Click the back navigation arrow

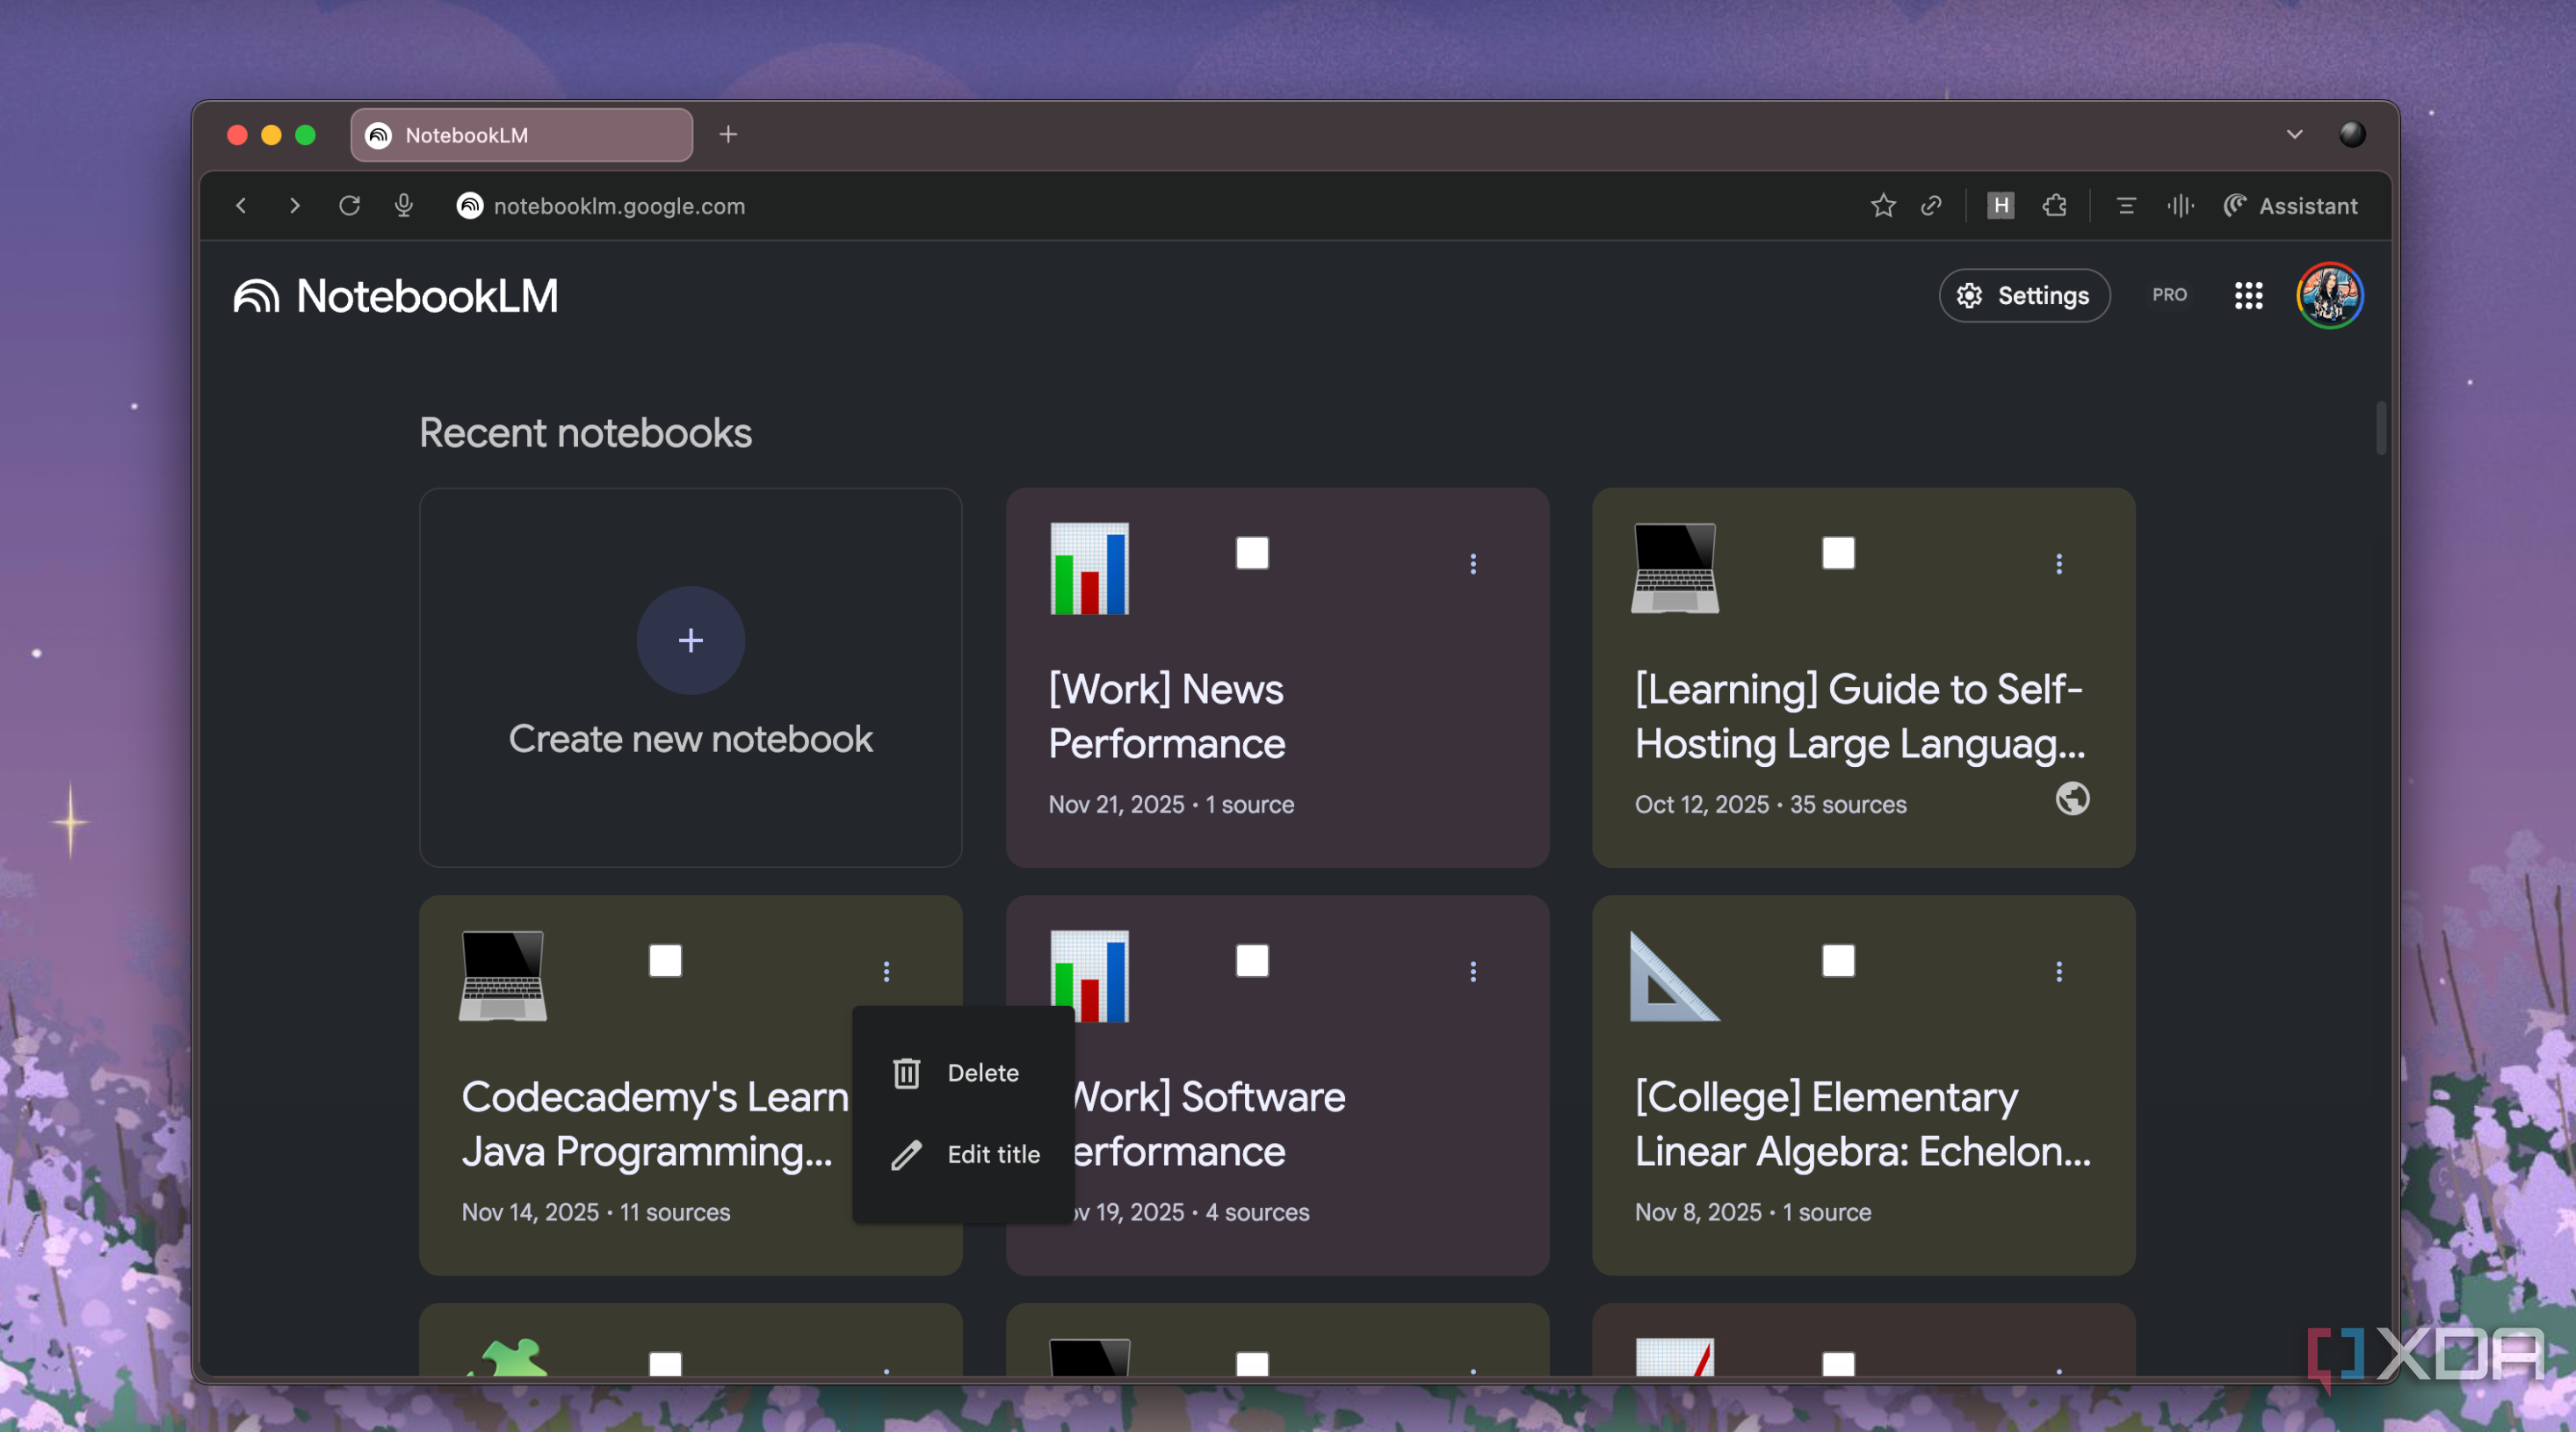[x=241, y=206]
